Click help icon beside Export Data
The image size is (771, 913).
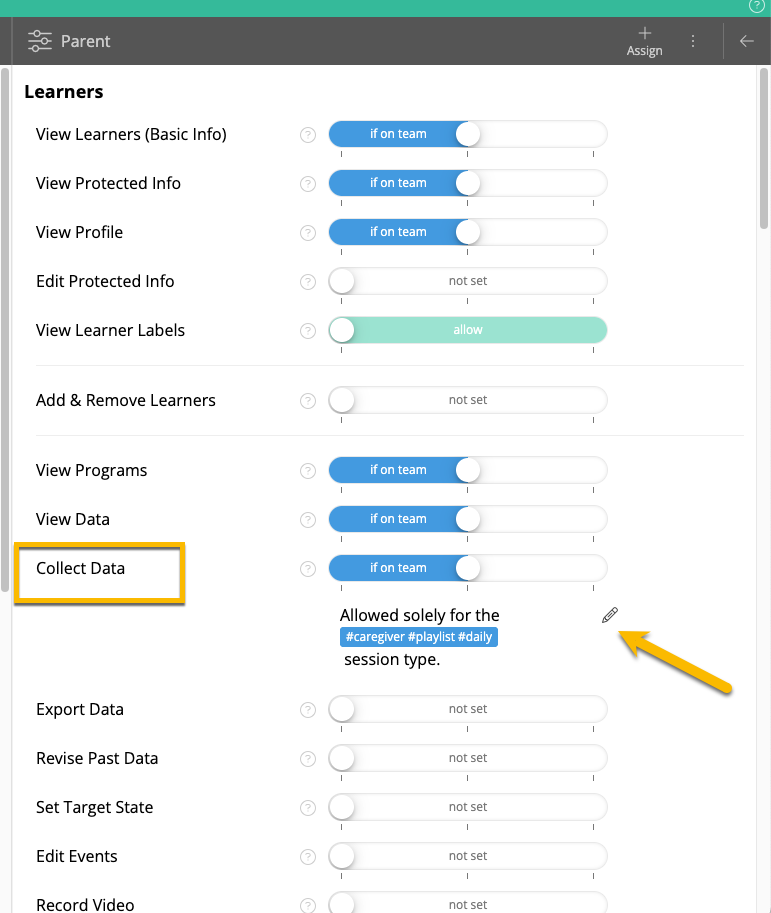[x=308, y=710]
